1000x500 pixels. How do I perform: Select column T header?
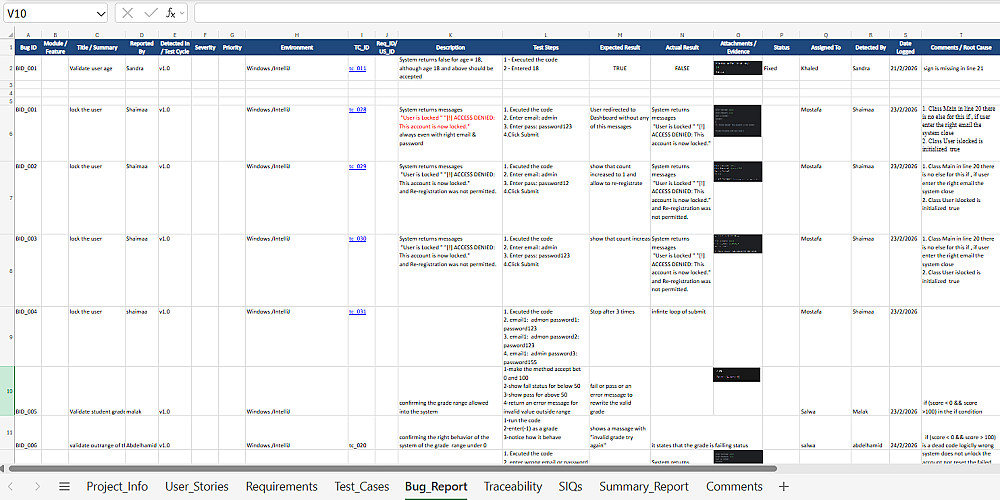click(x=960, y=34)
